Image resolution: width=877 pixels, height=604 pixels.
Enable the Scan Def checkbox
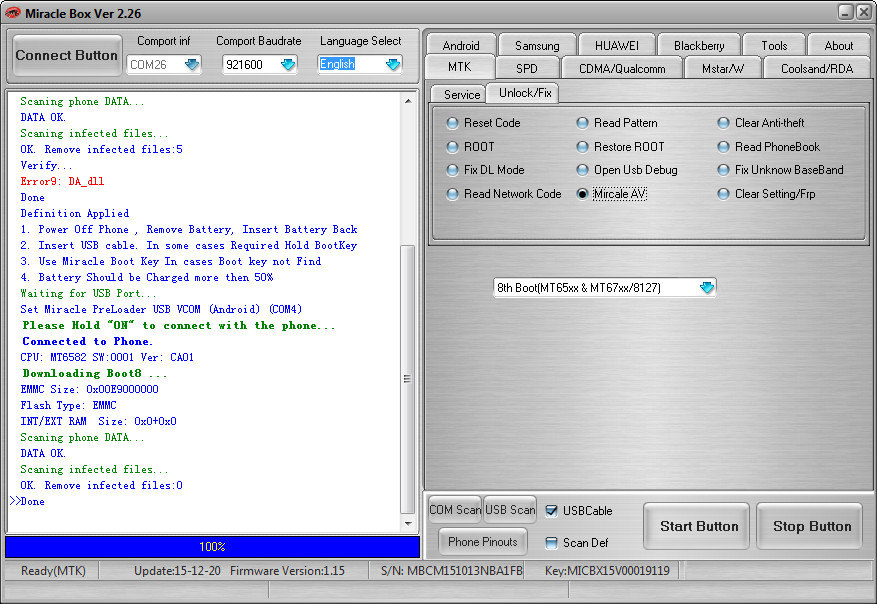[551, 542]
